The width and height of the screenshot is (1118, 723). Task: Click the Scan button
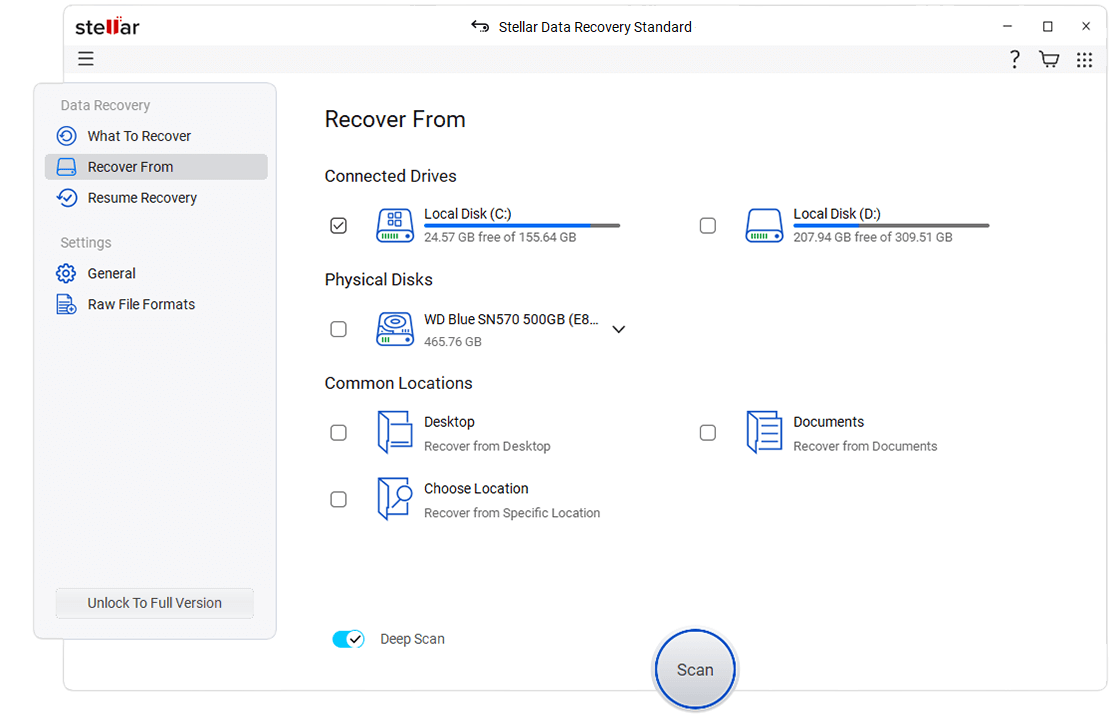point(694,669)
